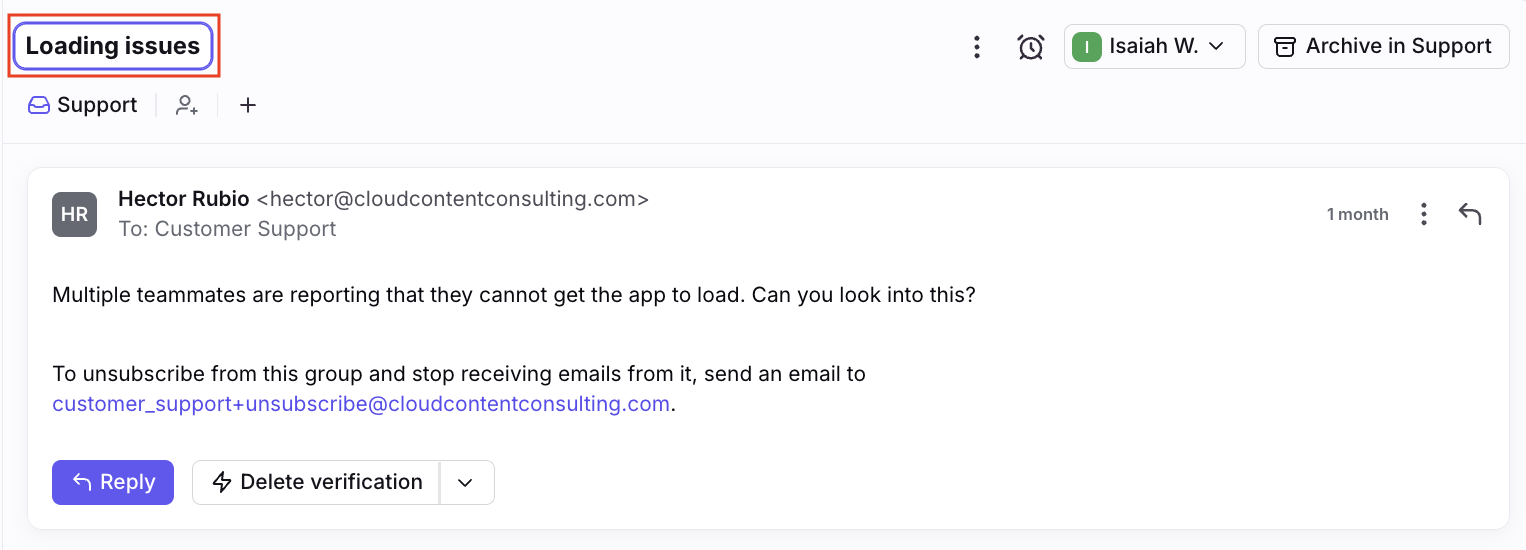Expand the chevron beside Delete verification
The height and width of the screenshot is (550, 1526).
pos(465,482)
